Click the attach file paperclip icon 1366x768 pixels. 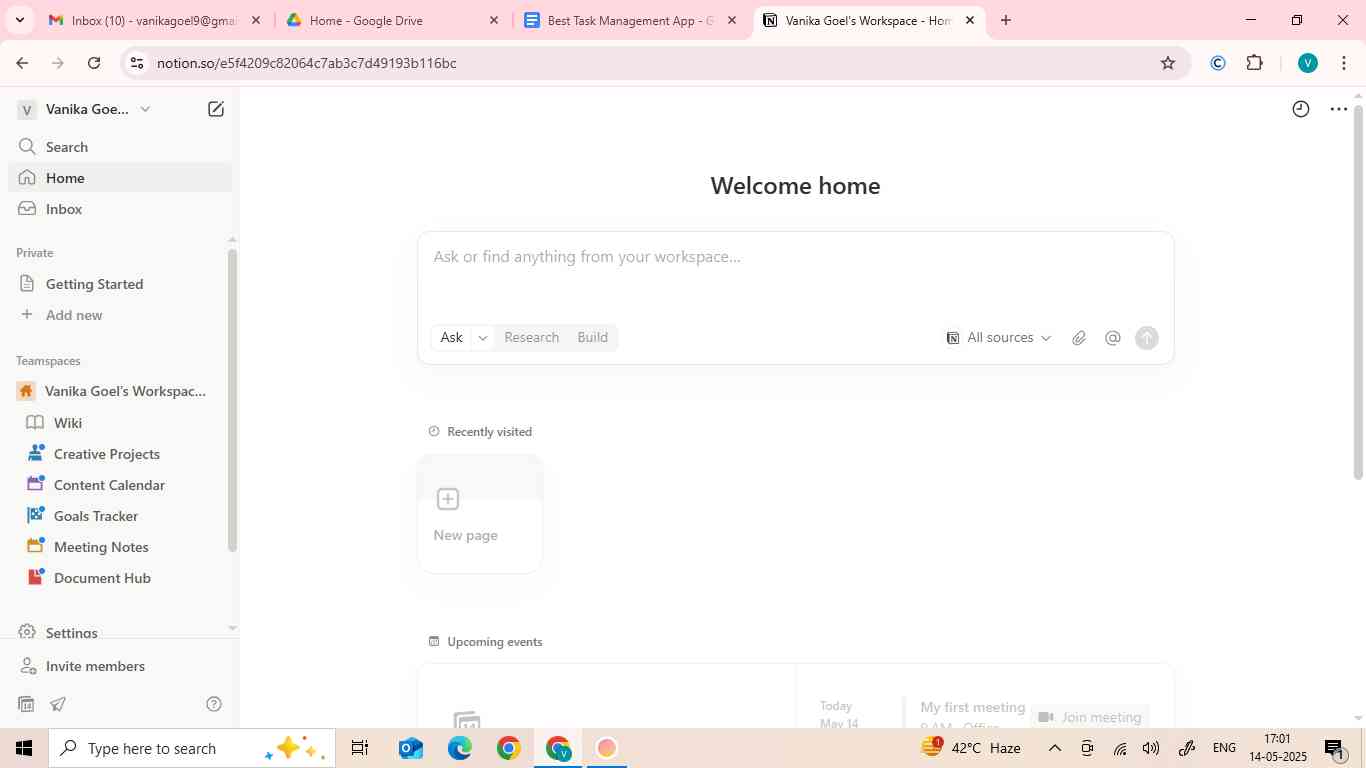(1079, 338)
